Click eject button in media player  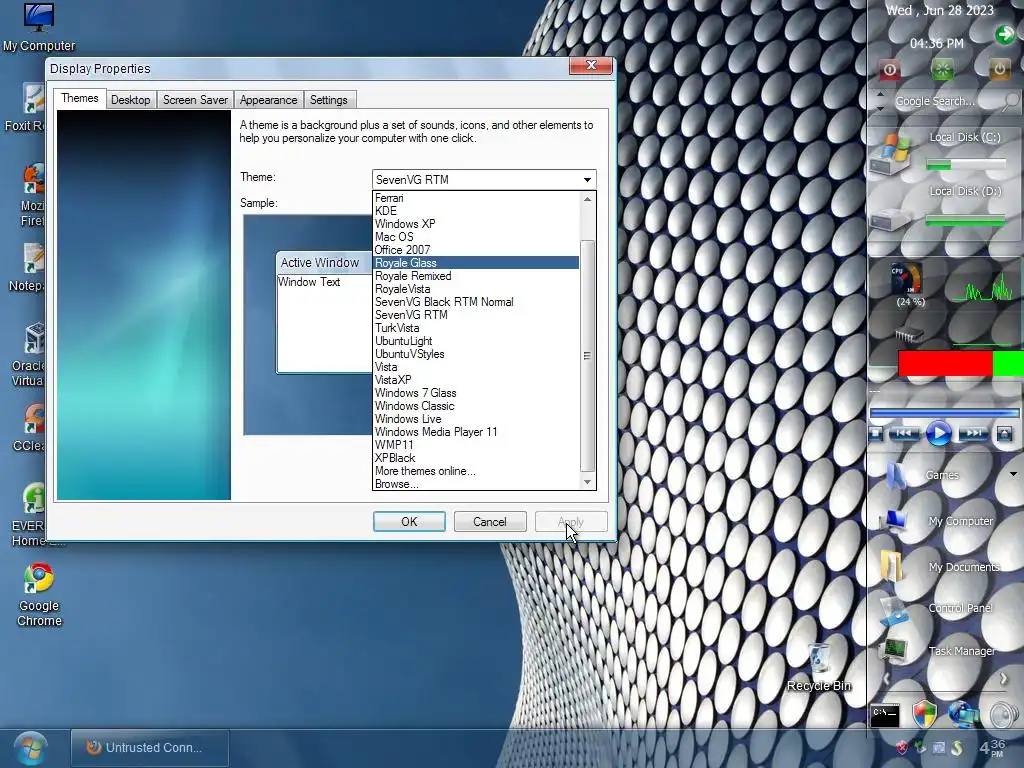click(x=1004, y=434)
